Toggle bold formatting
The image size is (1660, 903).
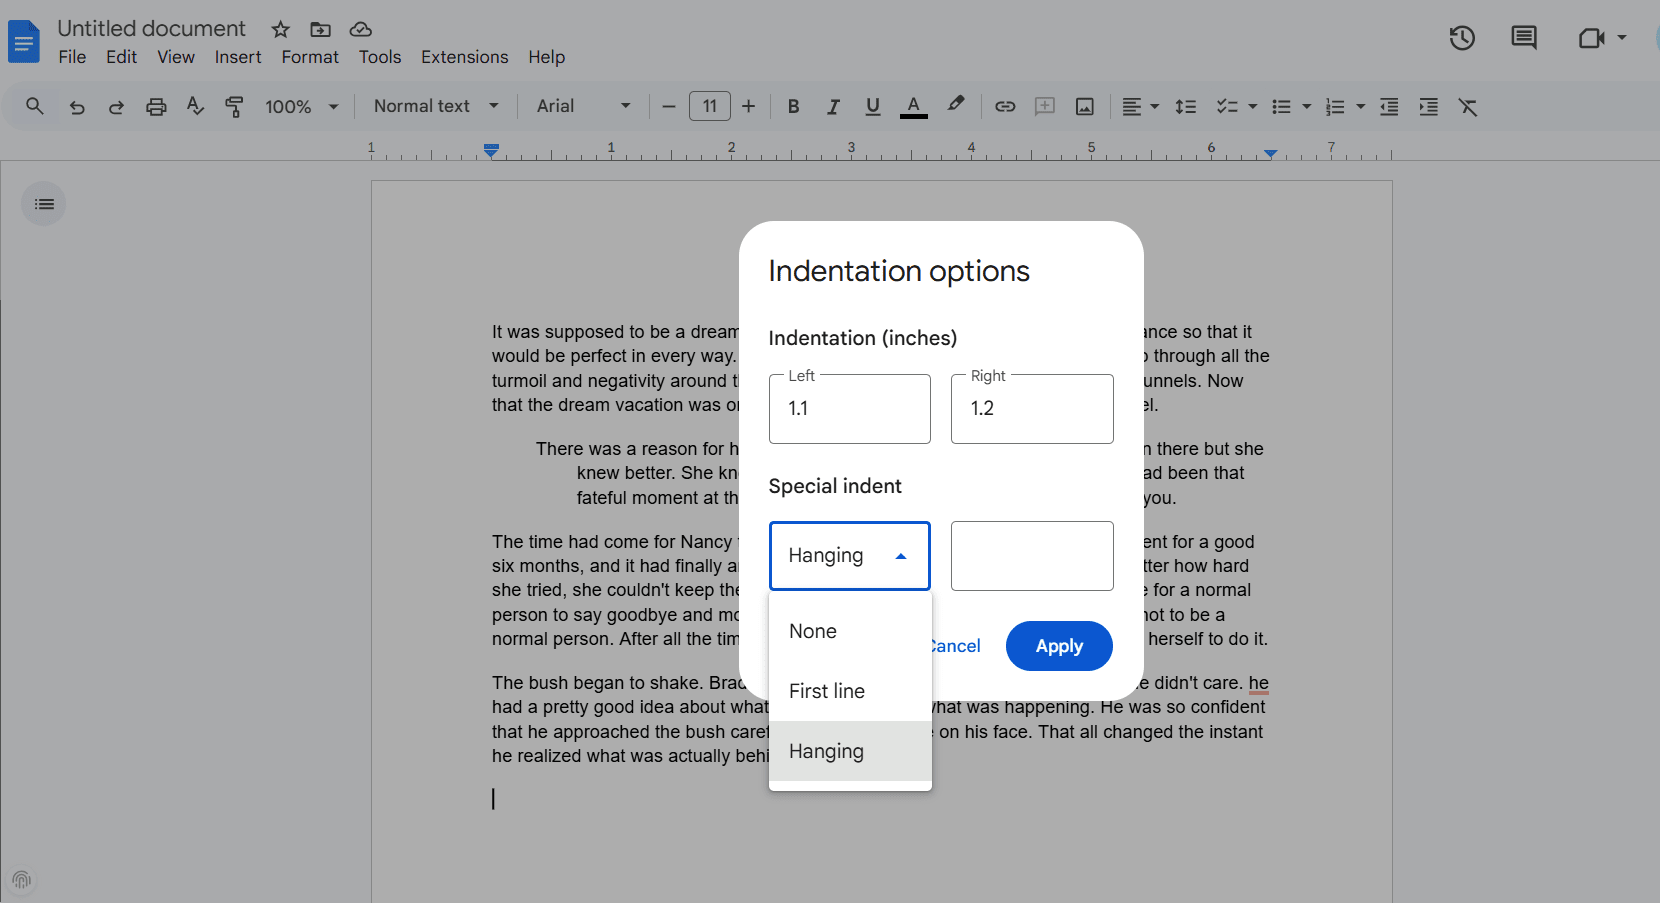pos(793,107)
